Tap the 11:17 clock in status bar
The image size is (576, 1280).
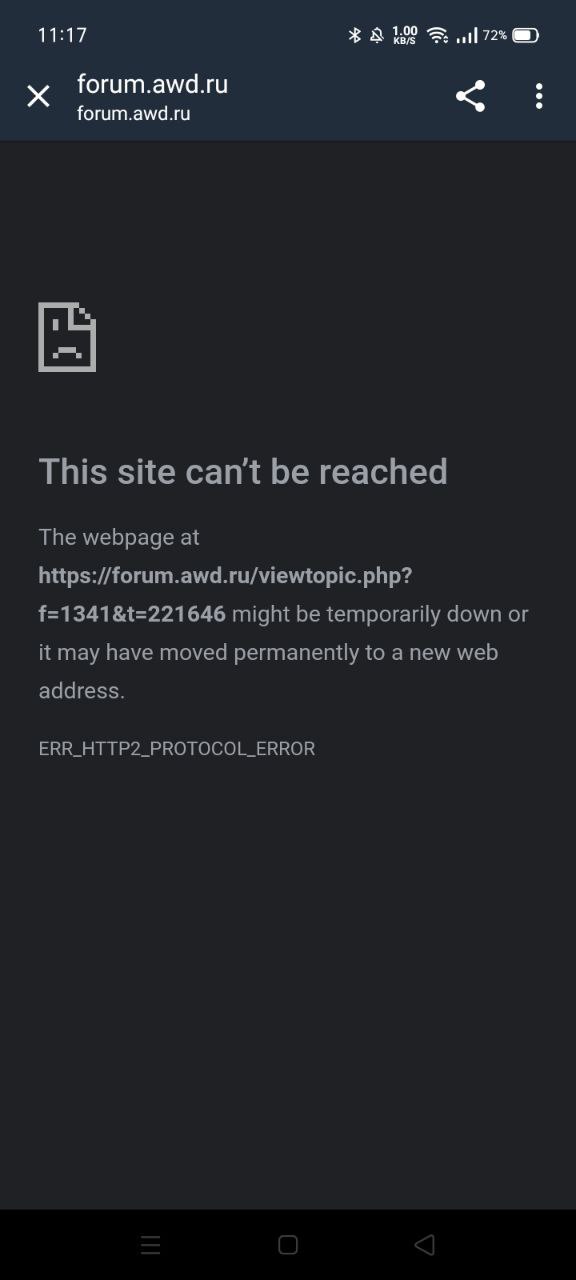point(62,35)
